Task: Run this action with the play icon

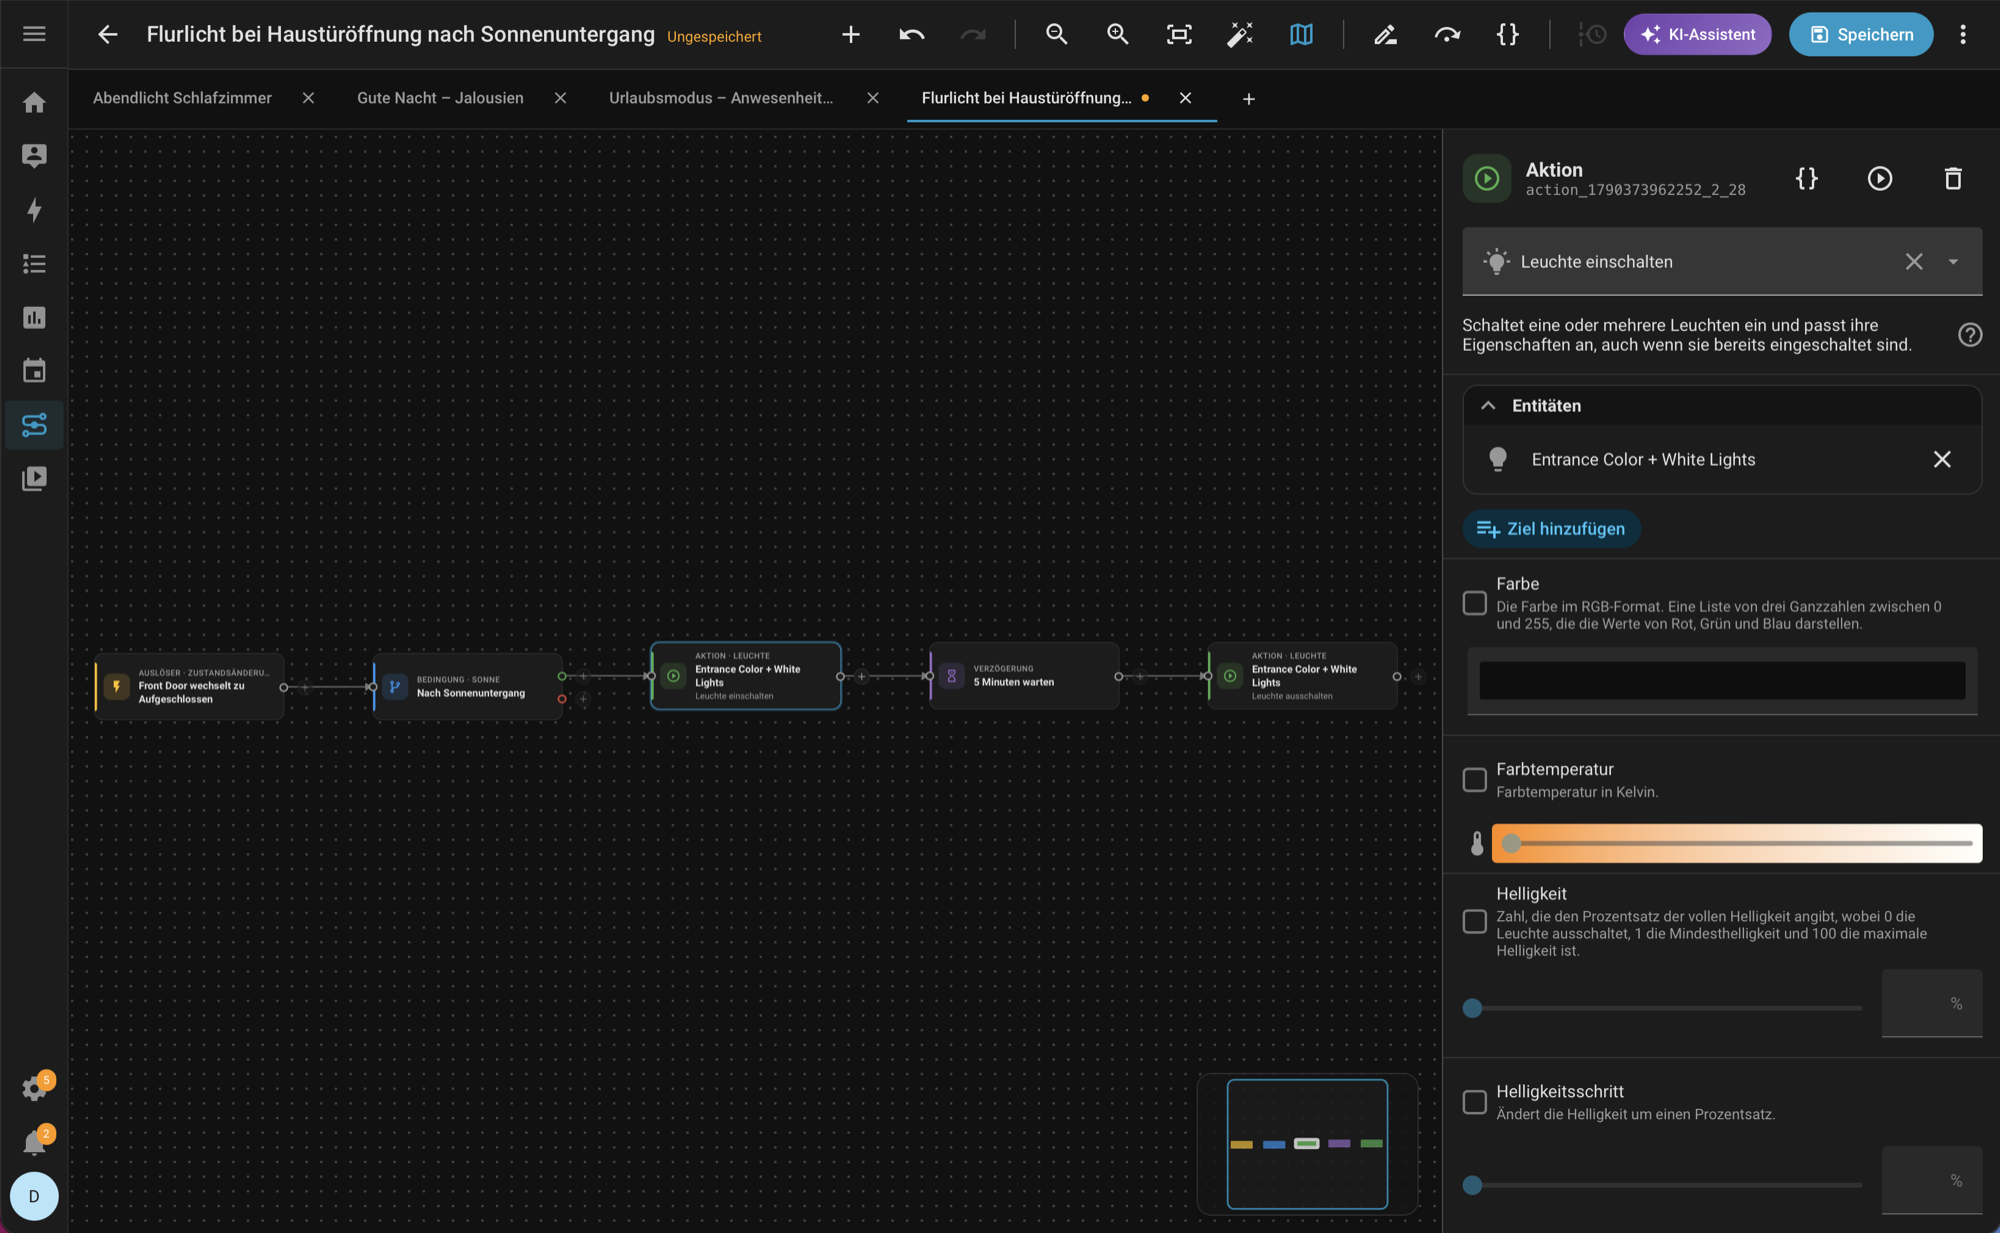Action: (x=1880, y=178)
